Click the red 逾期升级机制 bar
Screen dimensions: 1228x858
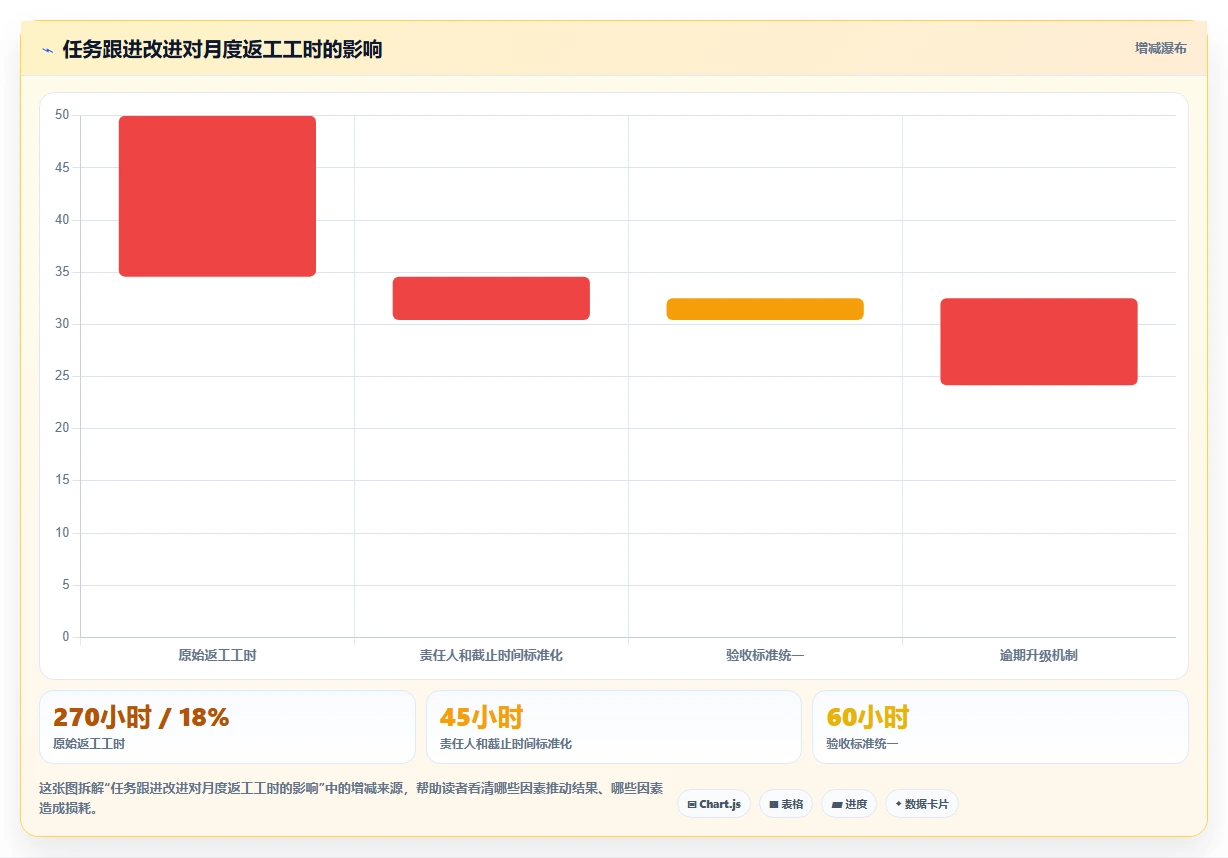(1039, 341)
